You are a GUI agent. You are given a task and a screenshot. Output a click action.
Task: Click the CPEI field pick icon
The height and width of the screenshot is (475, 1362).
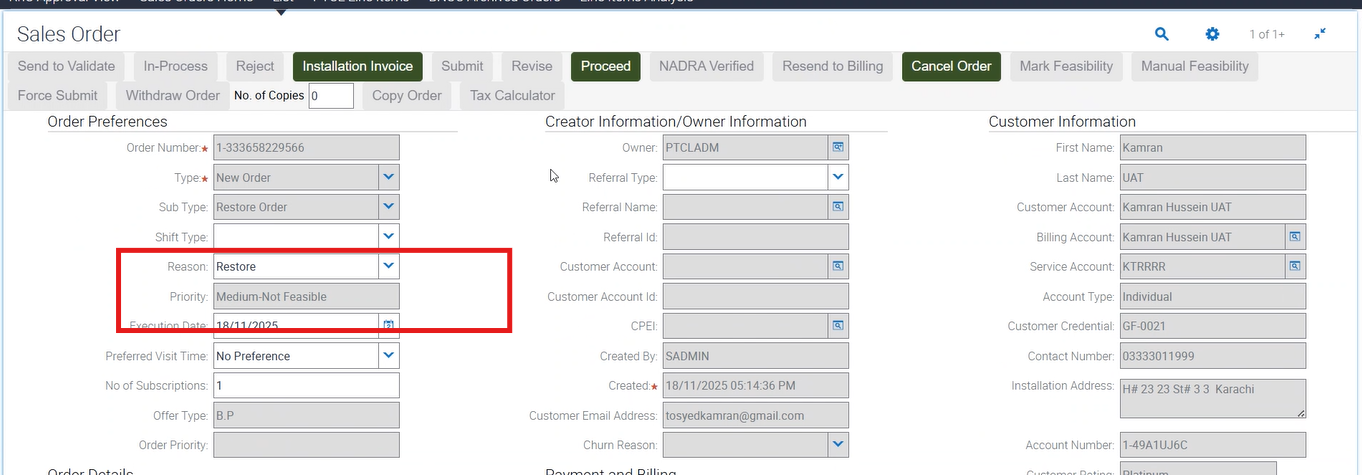(x=838, y=326)
